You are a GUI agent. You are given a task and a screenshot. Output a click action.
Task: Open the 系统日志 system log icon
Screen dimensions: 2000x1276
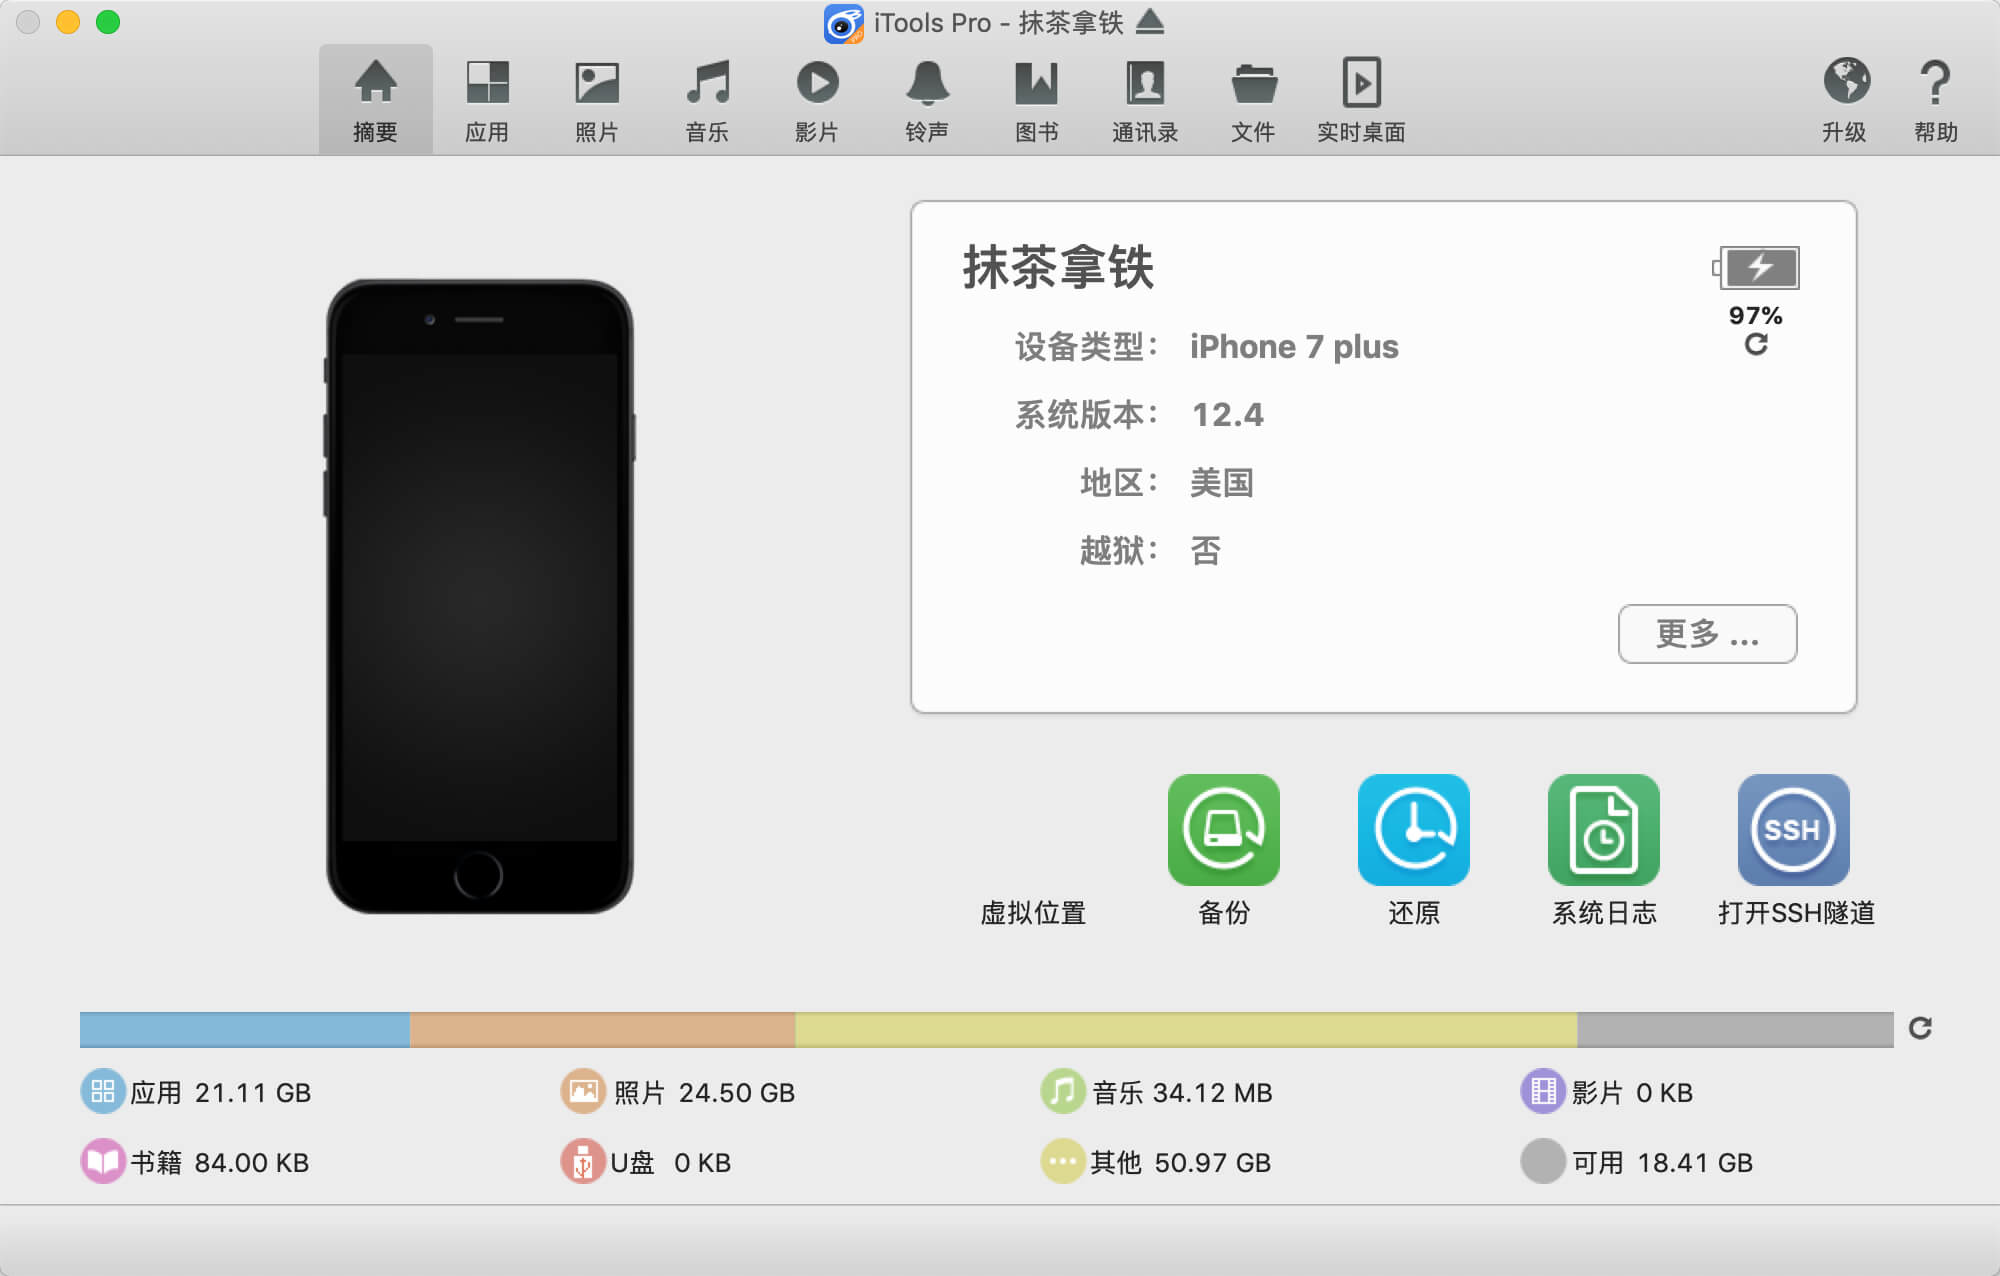point(1604,829)
